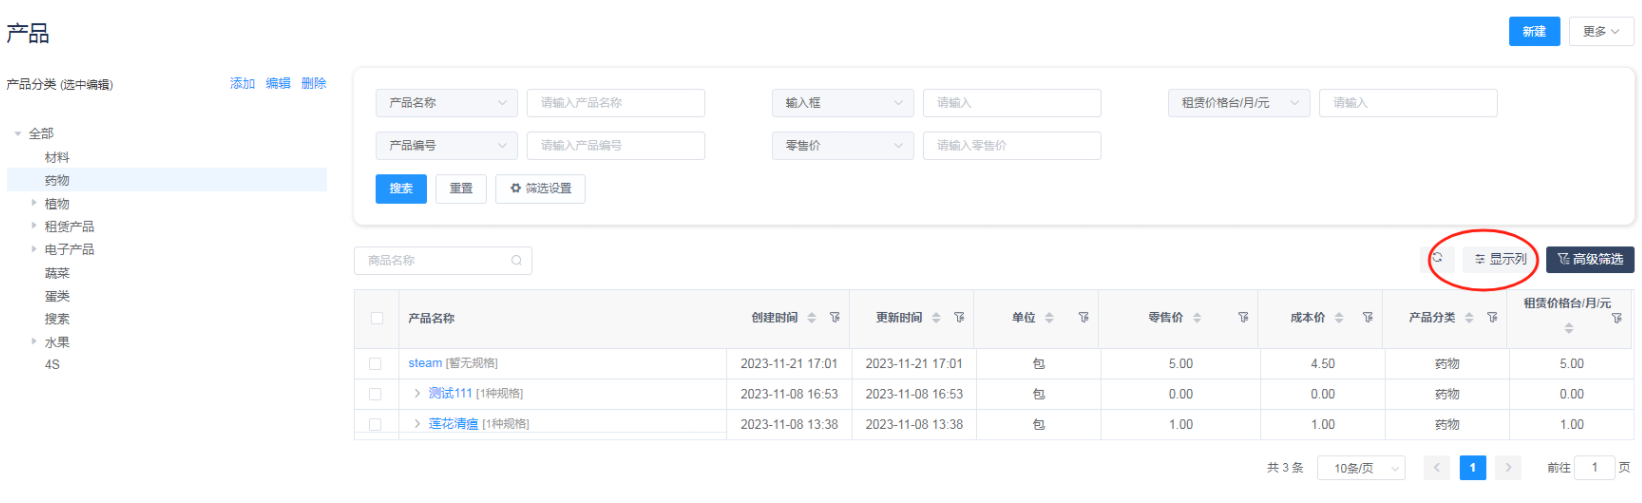This screenshot has width=1642, height=503.
Task: Go to the next page arrow
Action: 1508,467
